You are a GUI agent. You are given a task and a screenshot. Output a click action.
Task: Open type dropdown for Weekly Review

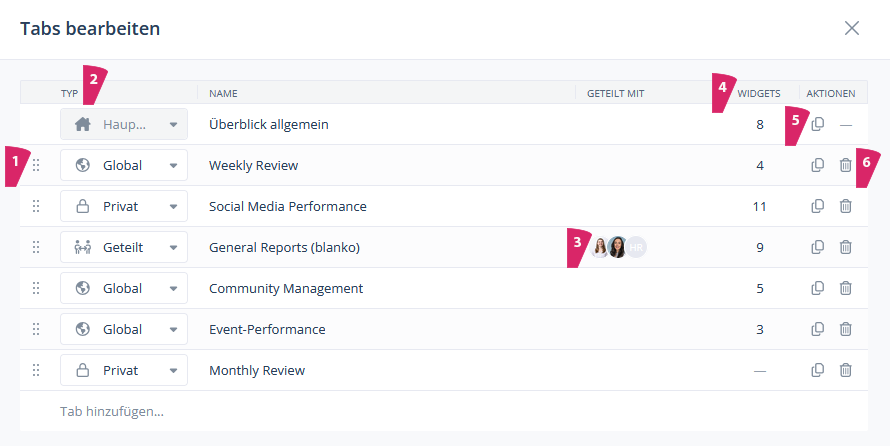(x=124, y=165)
